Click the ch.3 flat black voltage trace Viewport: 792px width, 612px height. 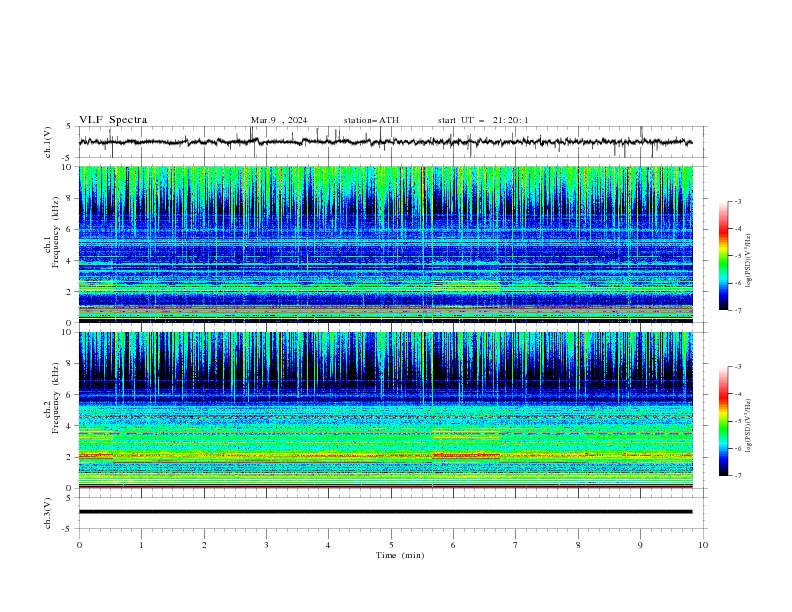click(385, 512)
